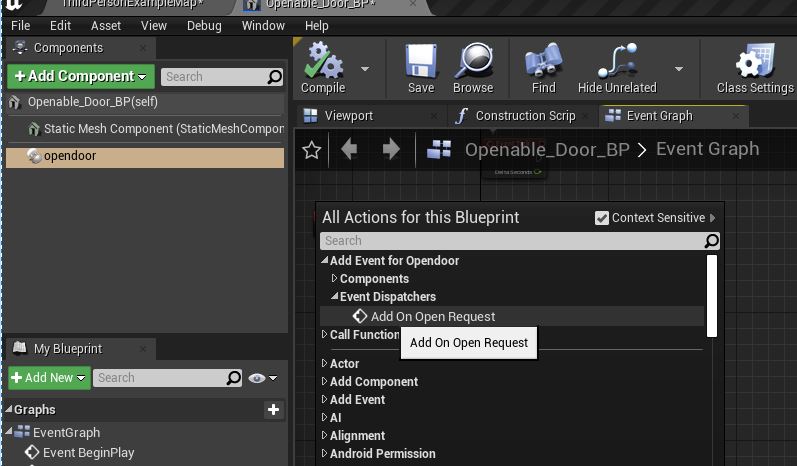Click the actions list vertical scrollbar

[712, 296]
